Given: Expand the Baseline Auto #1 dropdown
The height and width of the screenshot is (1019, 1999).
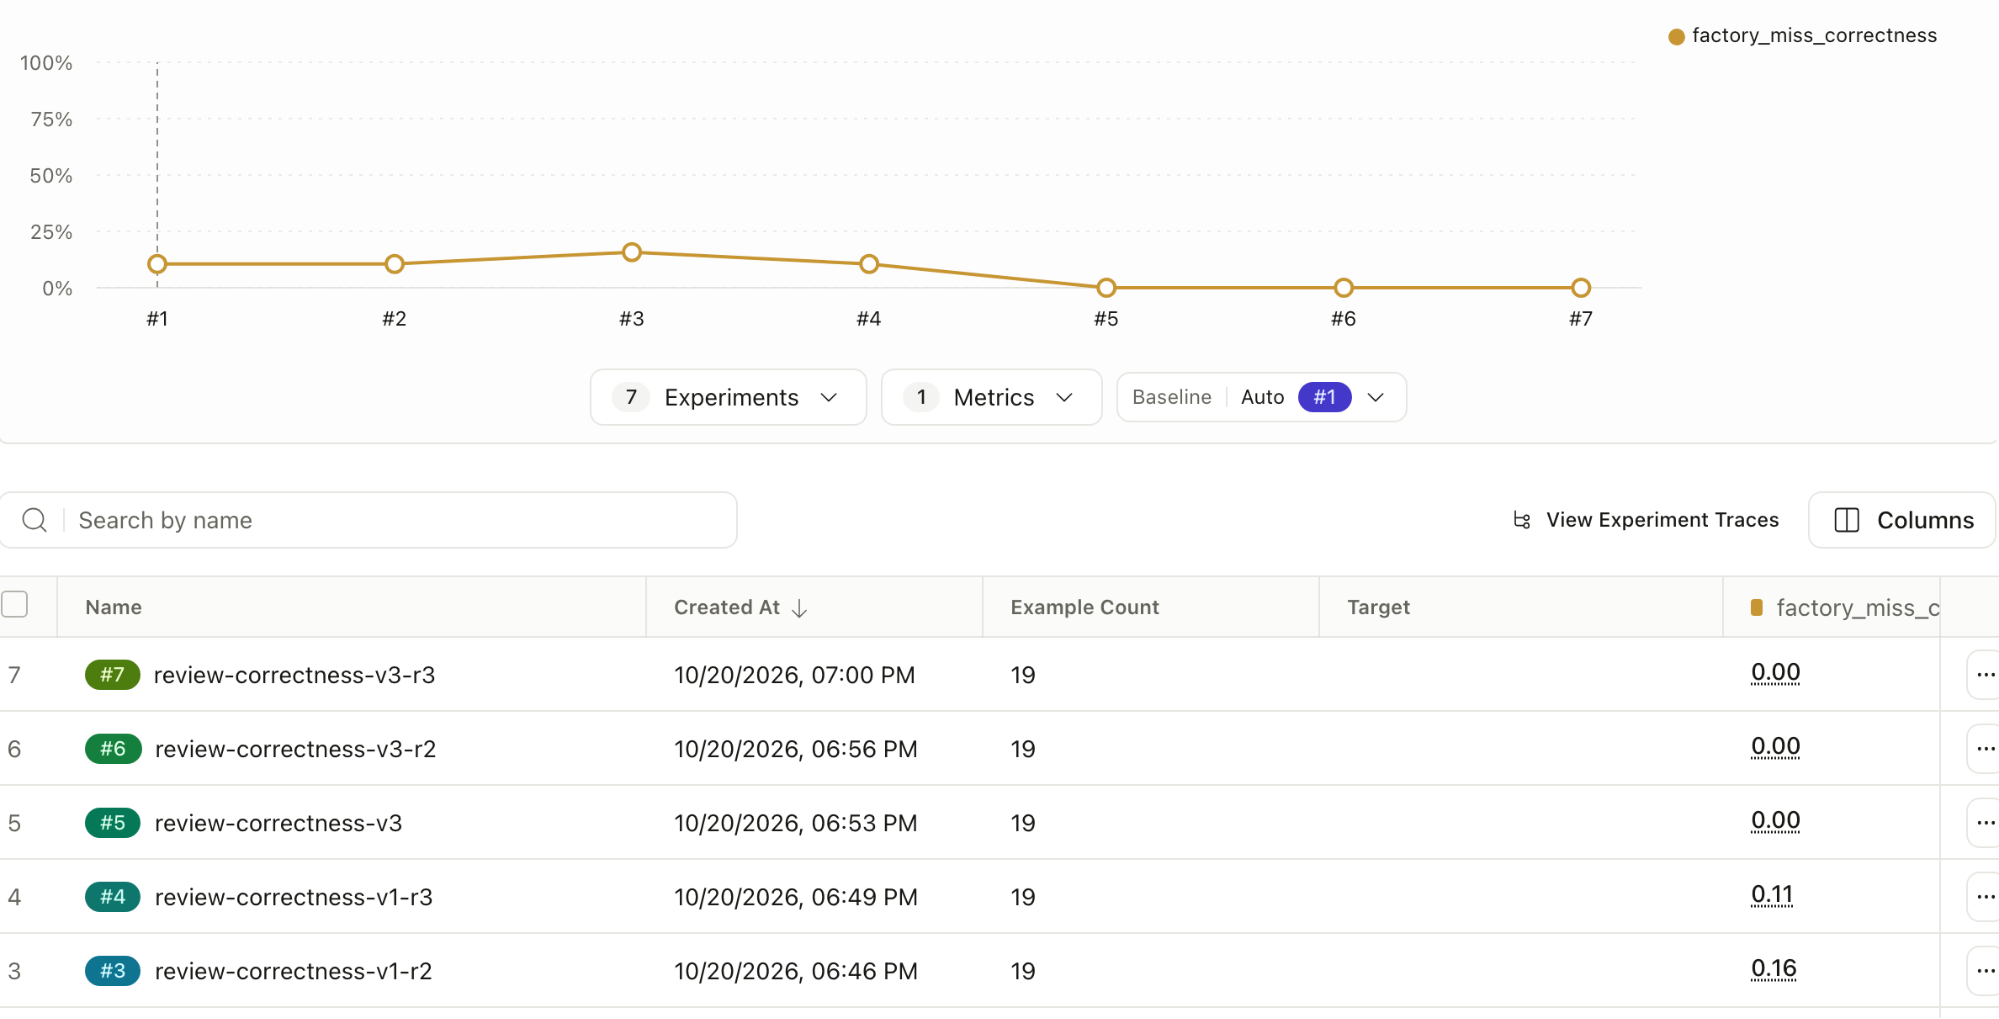Looking at the screenshot, I should (1261, 397).
